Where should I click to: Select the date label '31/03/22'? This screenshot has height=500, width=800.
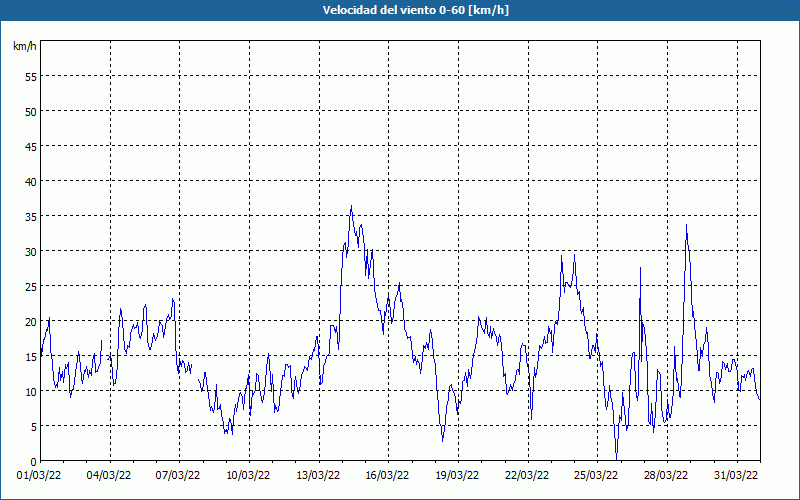click(x=736, y=476)
